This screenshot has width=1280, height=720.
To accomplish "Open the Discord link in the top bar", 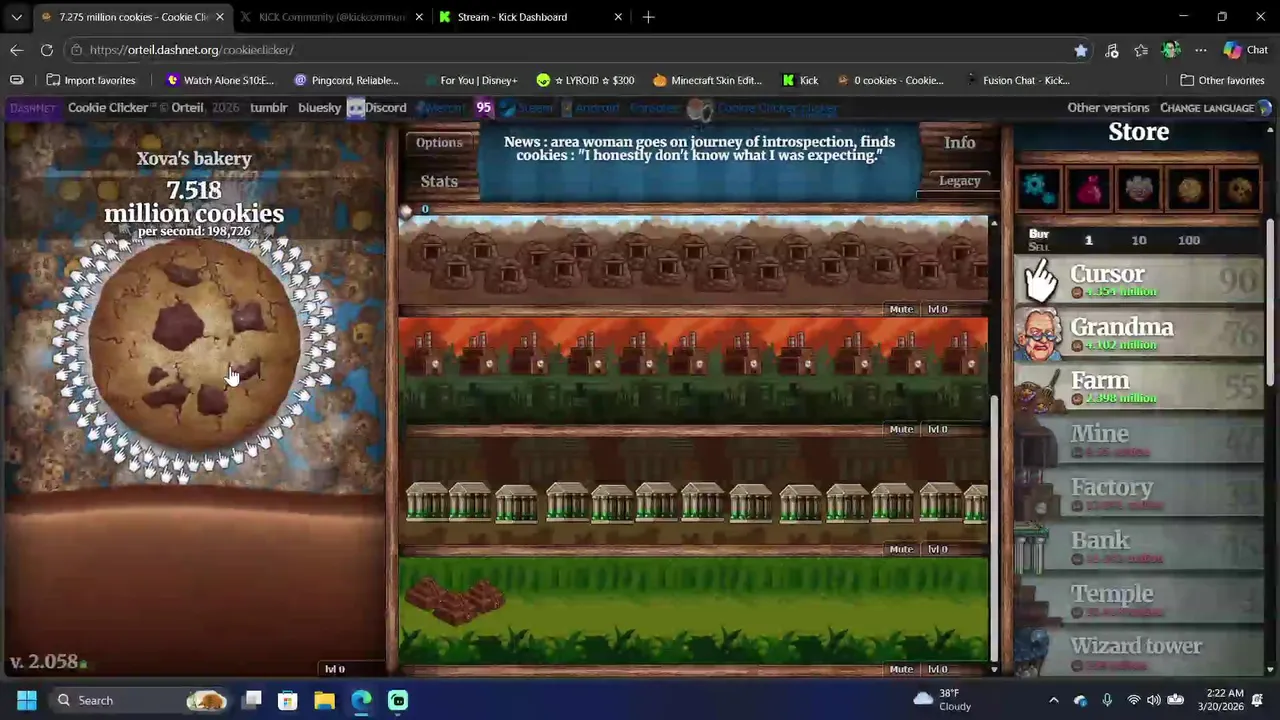I will pyautogui.click(x=376, y=107).
